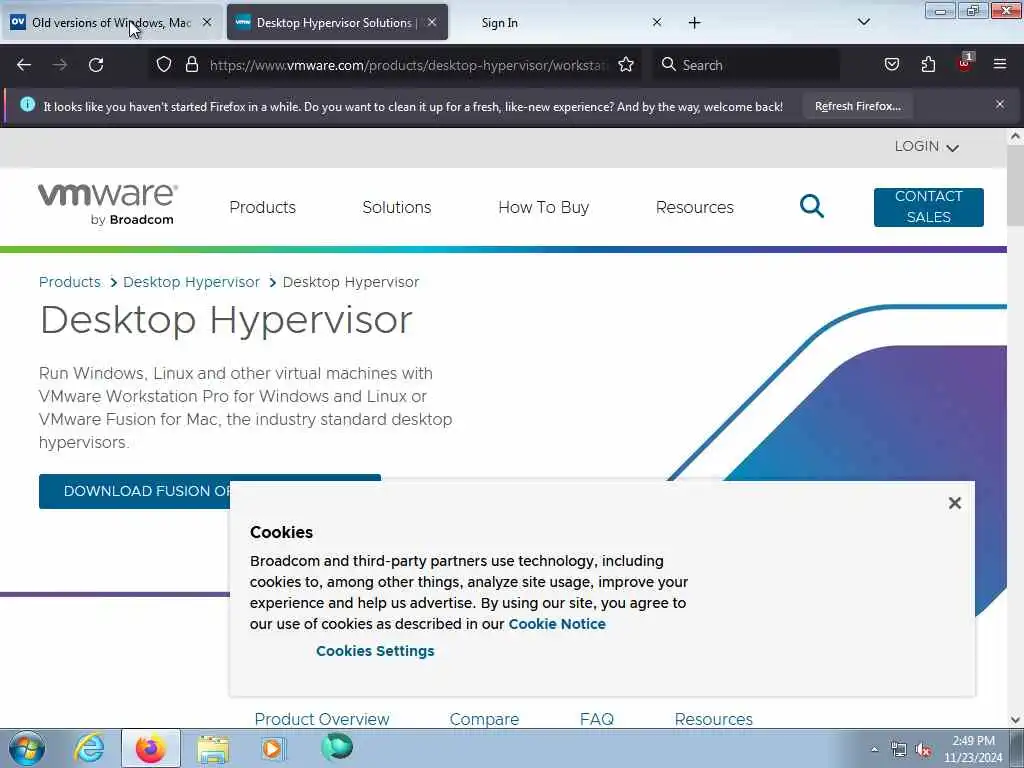Follow the Desktop Hypervisor breadcrumb link
The width and height of the screenshot is (1024, 768).
coord(191,282)
